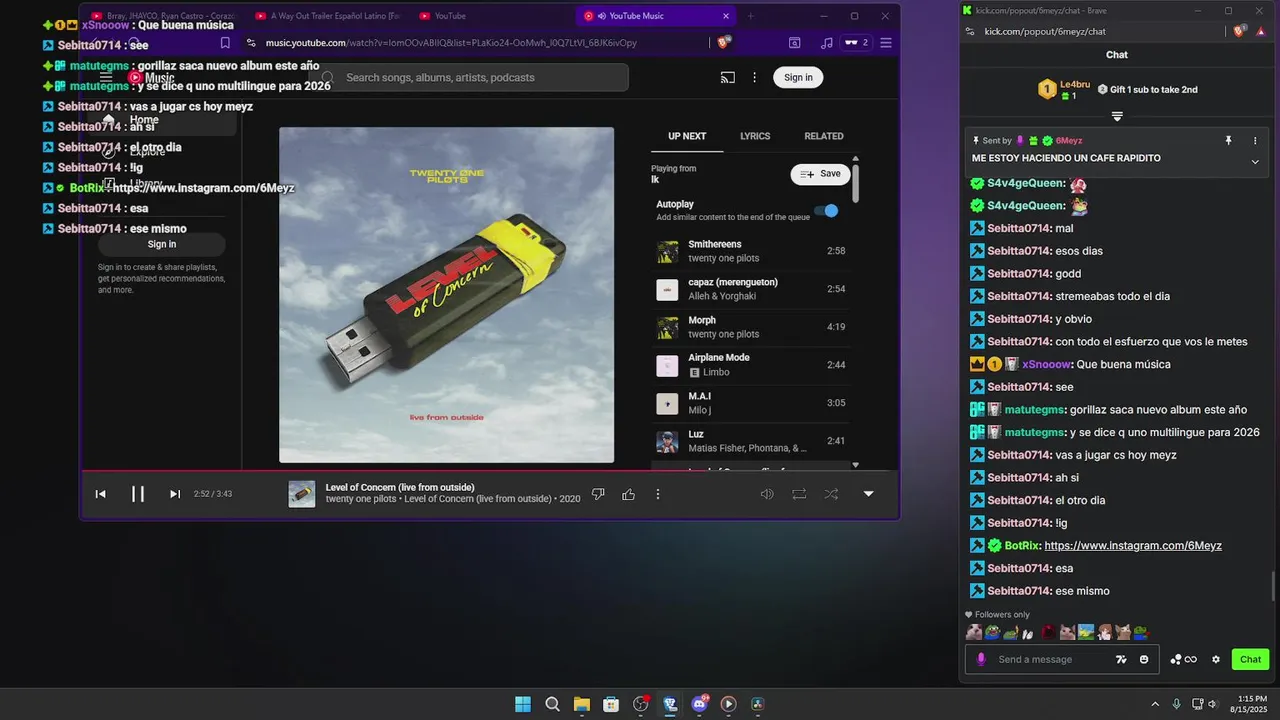Collapse the player page with down arrow
This screenshot has width=1280, height=720.
pyautogui.click(x=868, y=494)
